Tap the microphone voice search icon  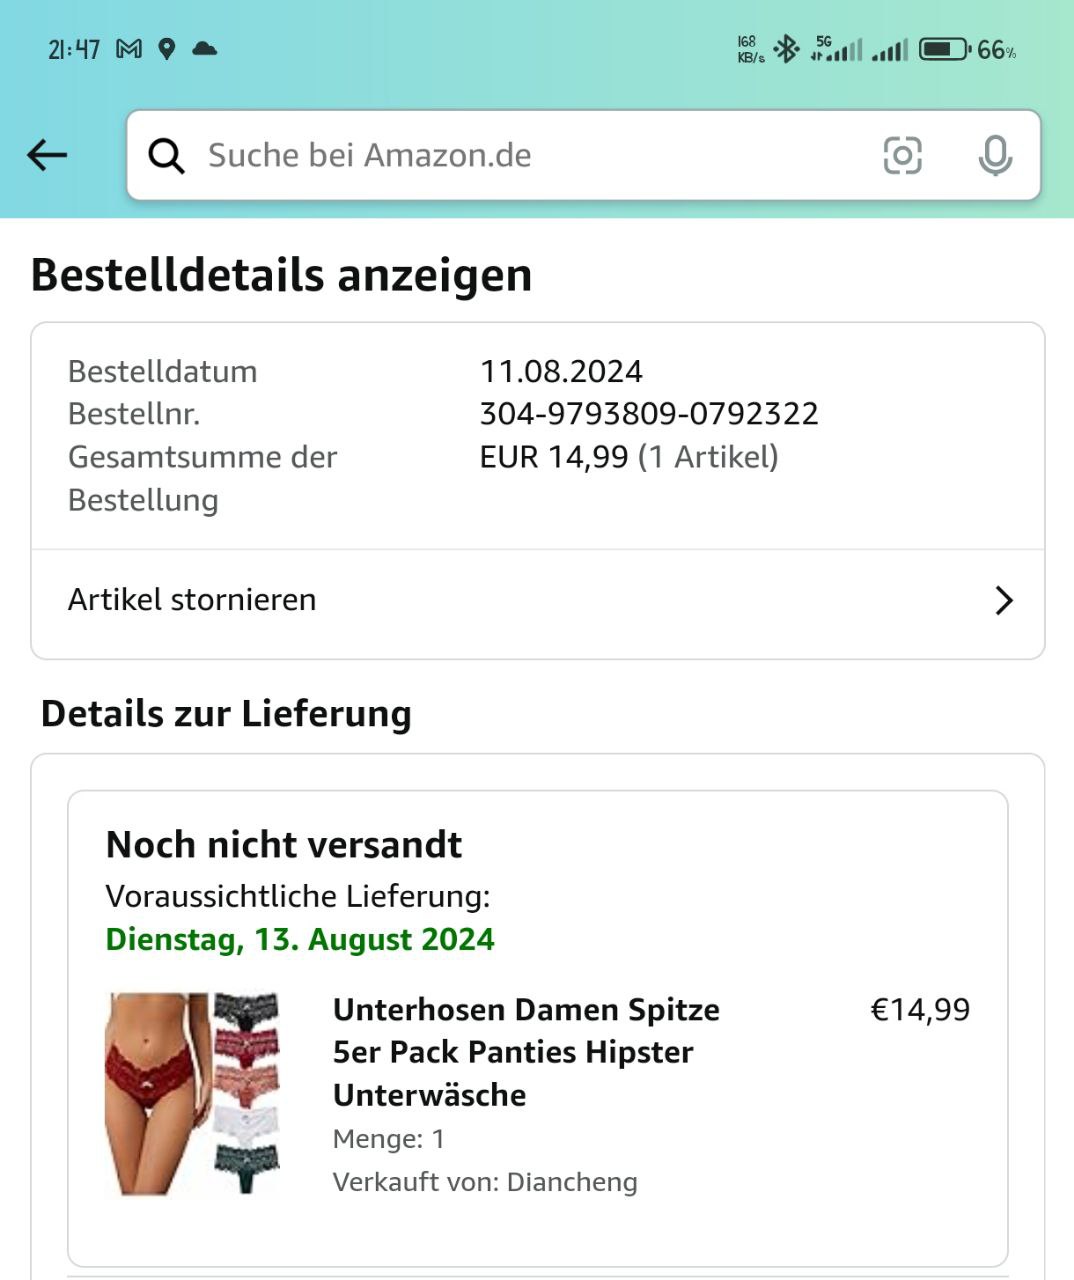[x=995, y=156]
